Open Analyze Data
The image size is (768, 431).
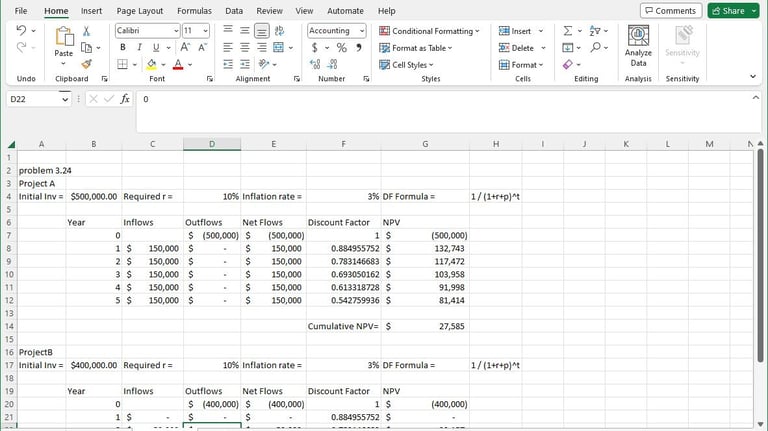pos(638,46)
